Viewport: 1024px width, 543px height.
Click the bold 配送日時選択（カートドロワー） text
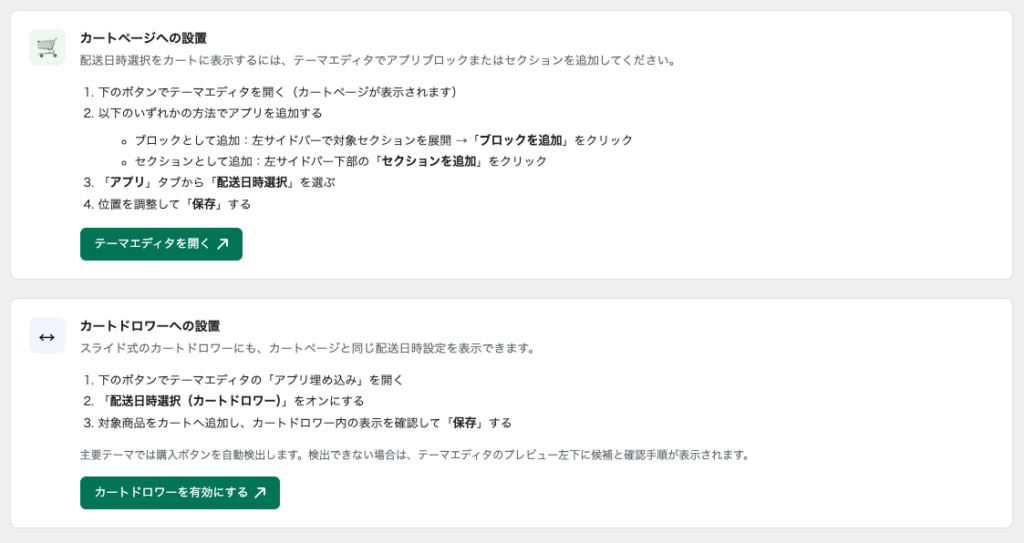pyautogui.click(x=195, y=401)
